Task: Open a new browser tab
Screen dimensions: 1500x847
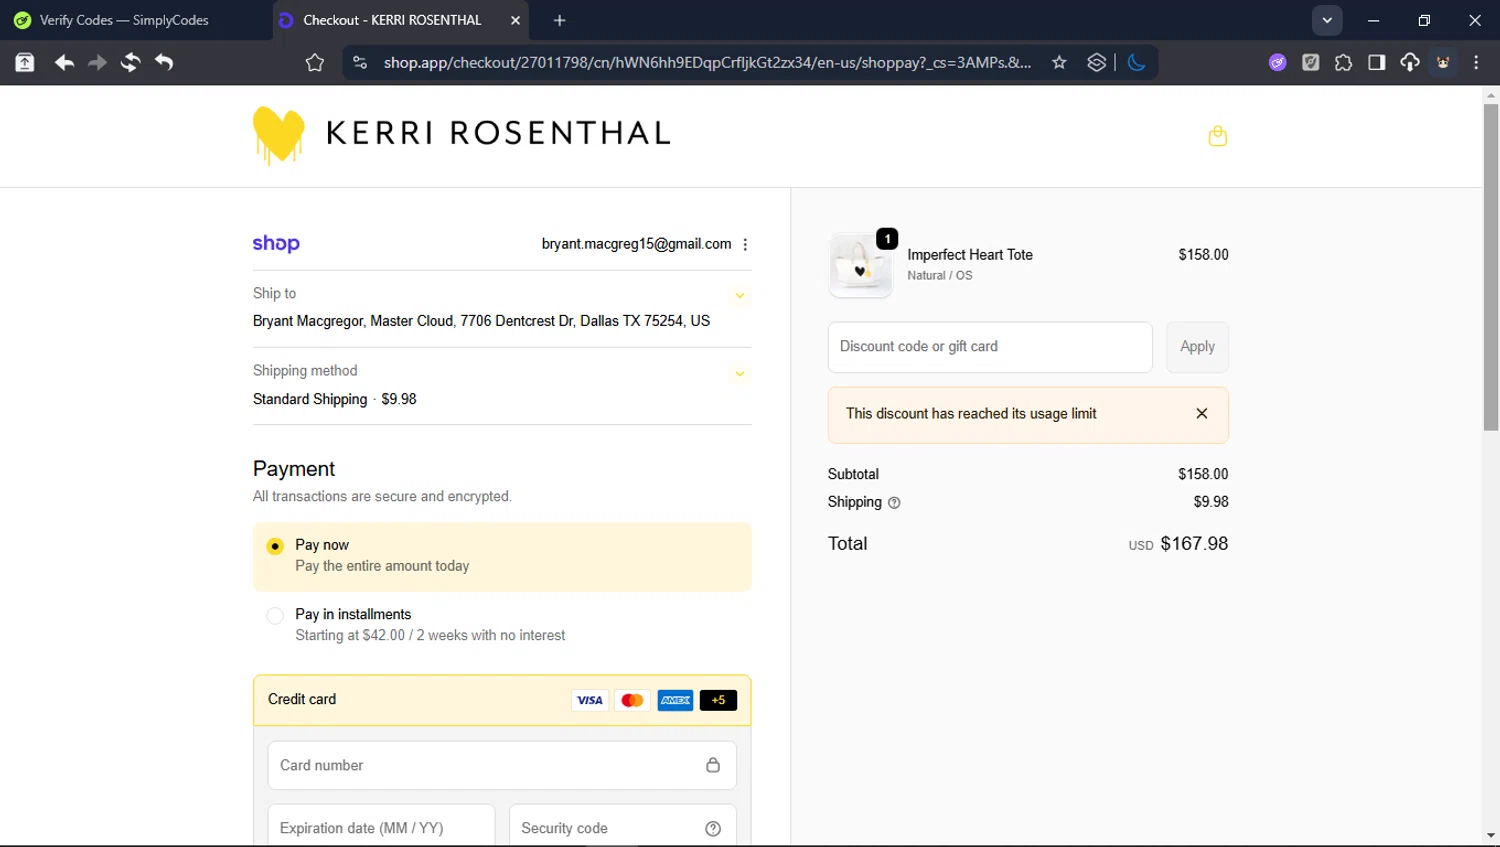Action: click(x=559, y=20)
